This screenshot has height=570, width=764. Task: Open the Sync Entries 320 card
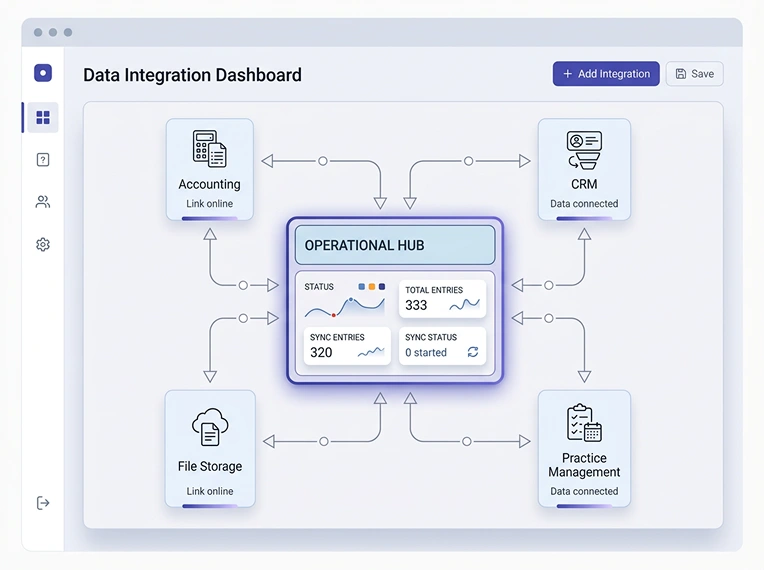347,346
